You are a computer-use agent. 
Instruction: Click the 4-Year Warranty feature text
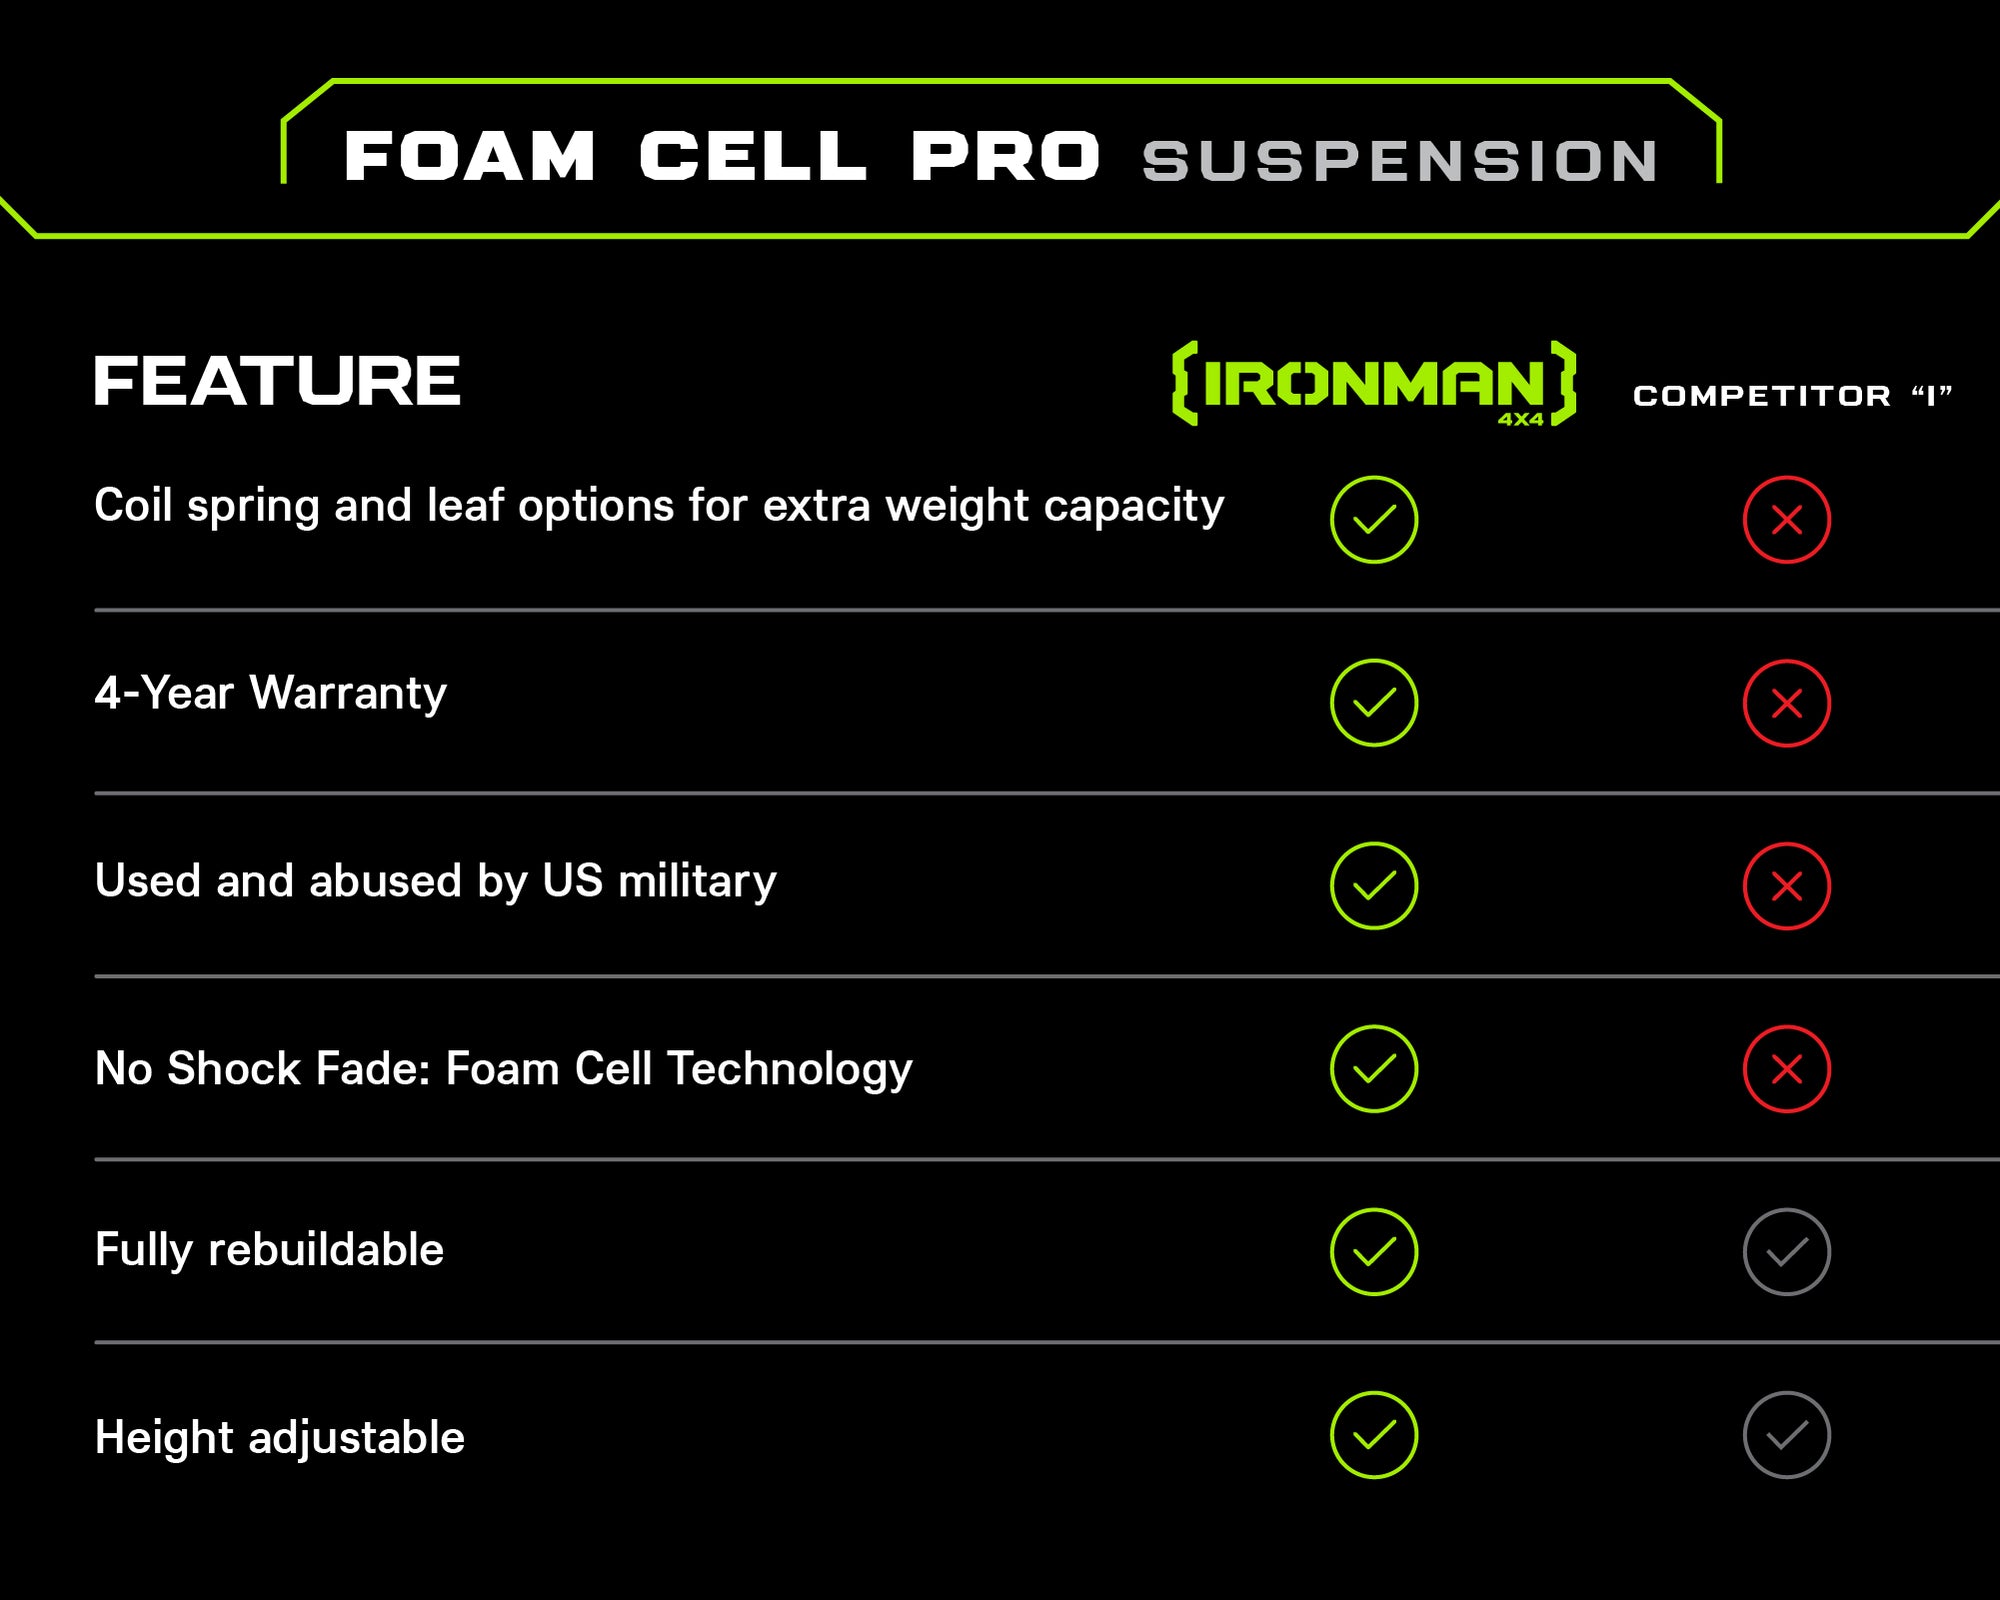270,693
